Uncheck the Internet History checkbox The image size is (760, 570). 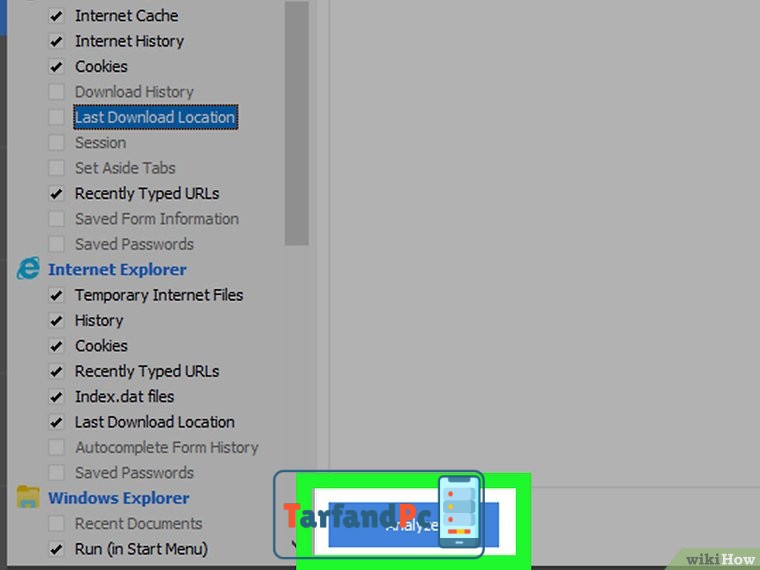(56, 41)
